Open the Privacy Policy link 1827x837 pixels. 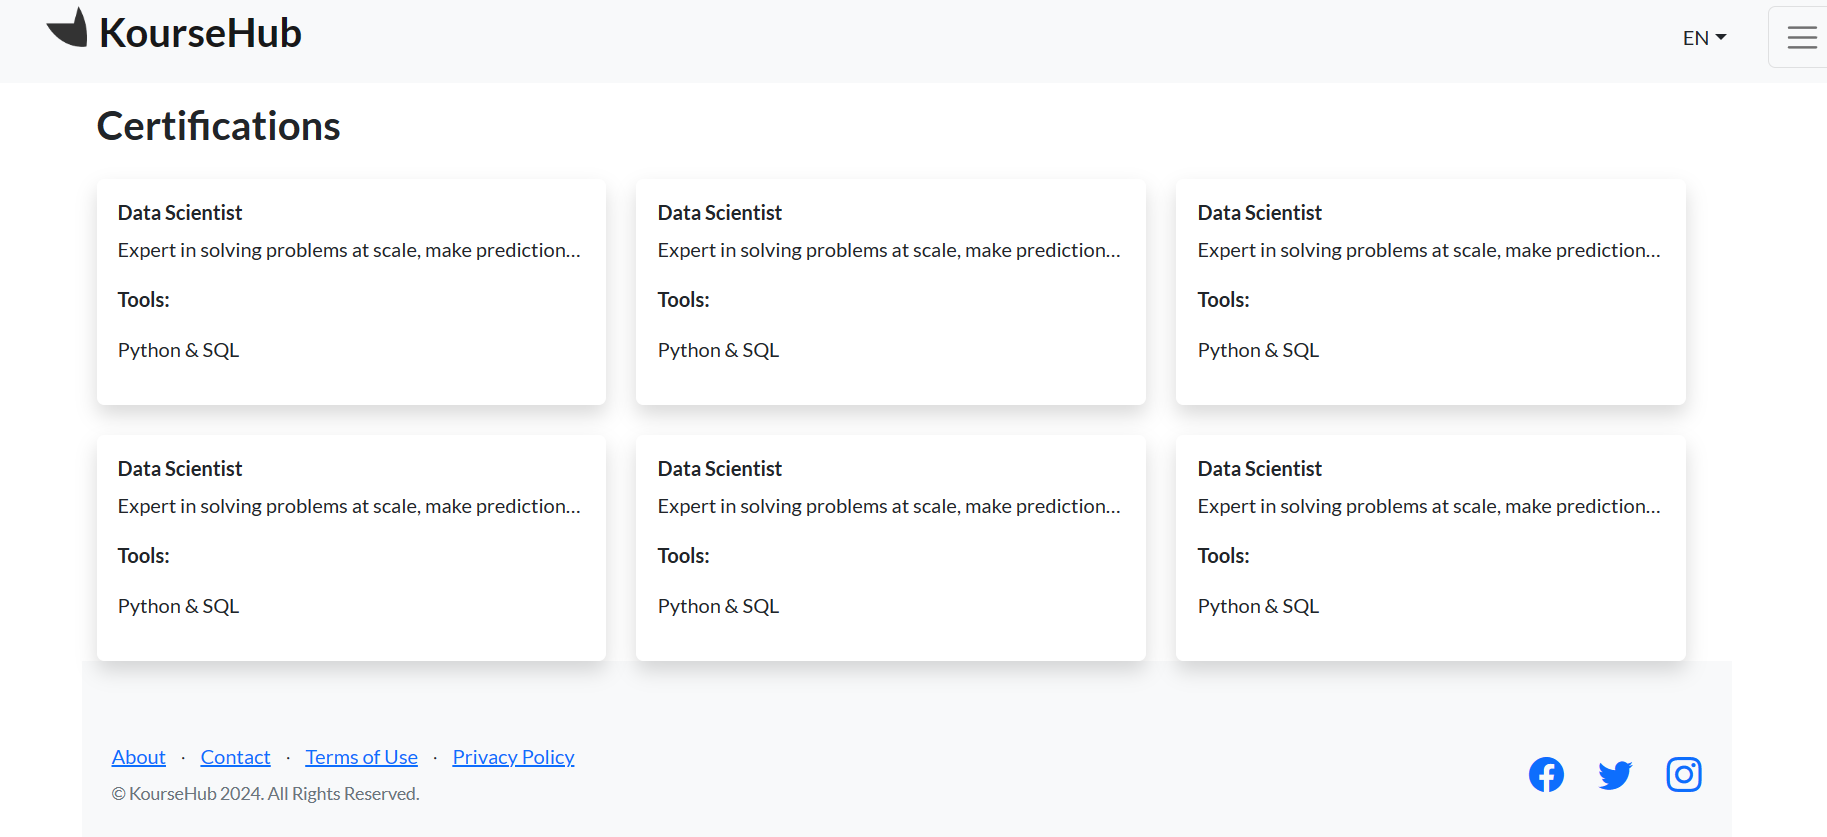[513, 757]
